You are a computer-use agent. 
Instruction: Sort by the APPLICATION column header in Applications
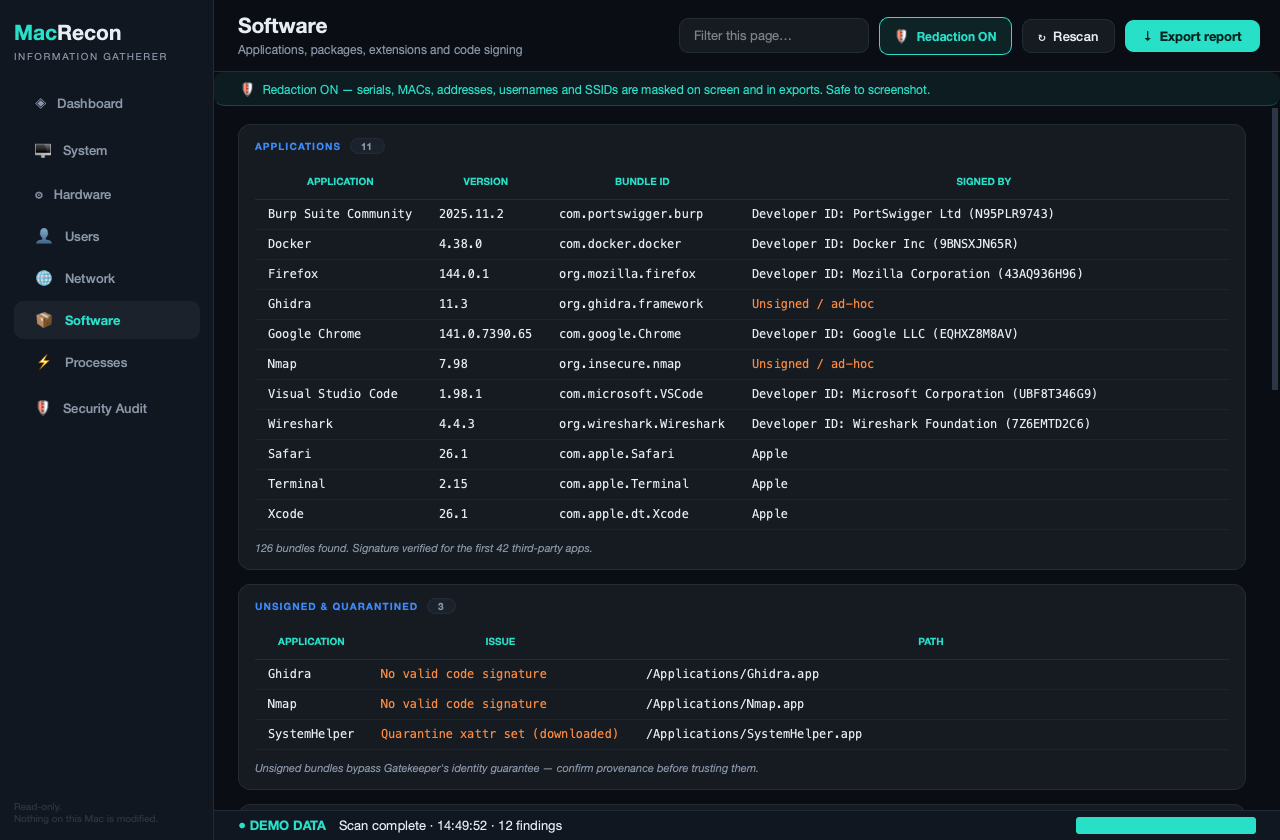point(340,182)
